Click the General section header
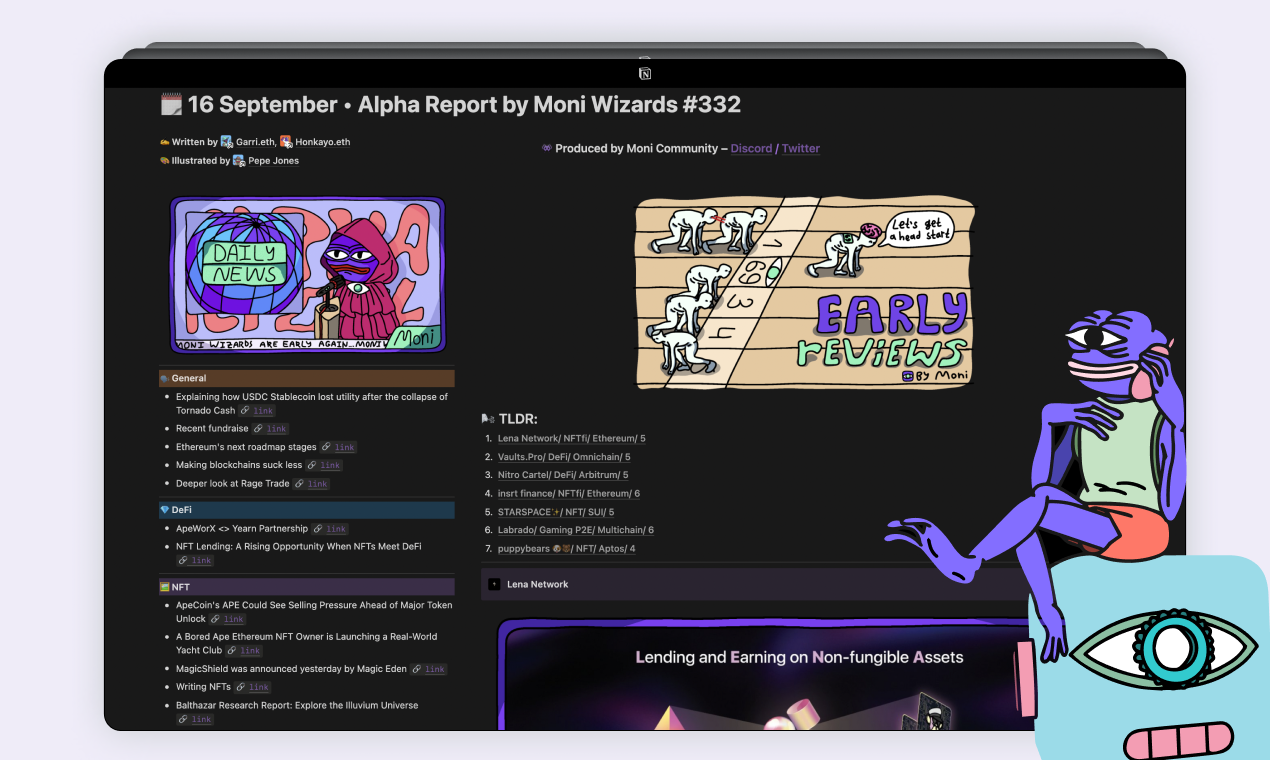 click(x=306, y=378)
